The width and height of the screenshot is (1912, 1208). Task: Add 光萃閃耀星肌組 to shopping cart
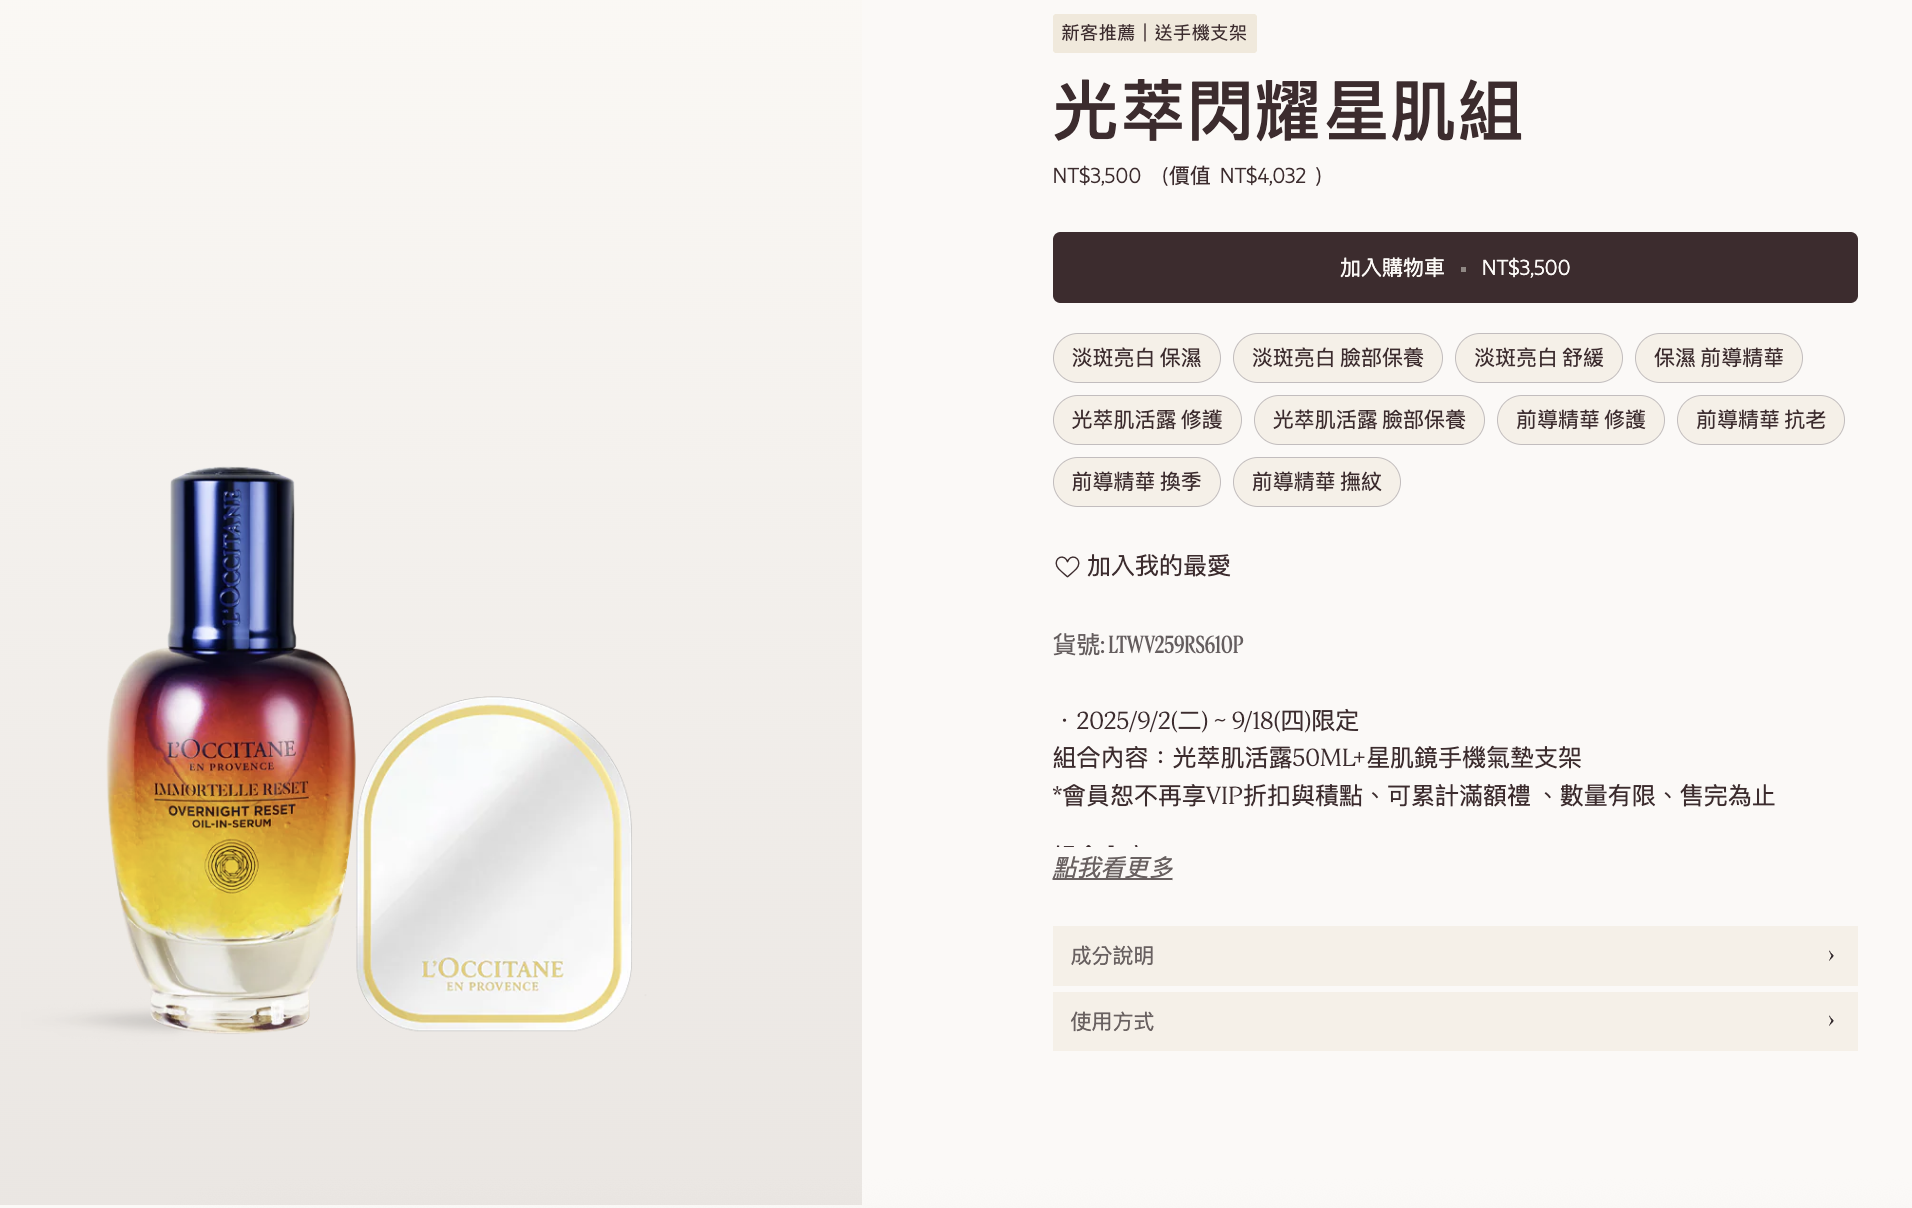[x=1454, y=268]
